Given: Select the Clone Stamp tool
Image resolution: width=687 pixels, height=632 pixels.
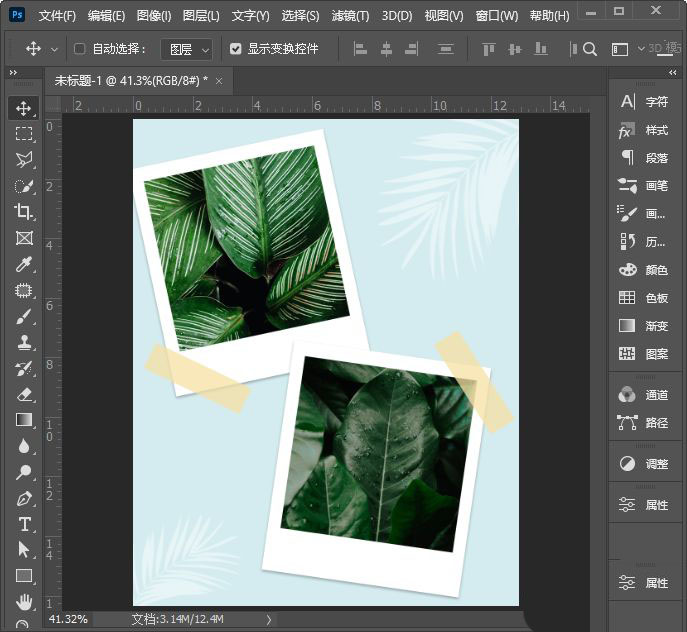Looking at the screenshot, I should pyautogui.click(x=24, y=342).
